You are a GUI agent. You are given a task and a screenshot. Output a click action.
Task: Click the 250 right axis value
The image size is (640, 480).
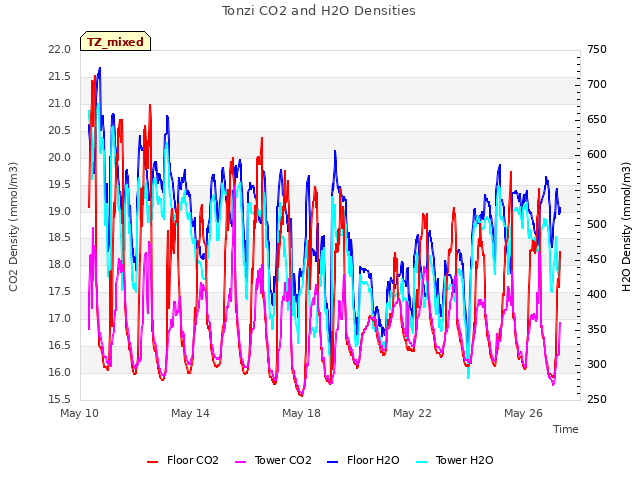coord(597,400)
